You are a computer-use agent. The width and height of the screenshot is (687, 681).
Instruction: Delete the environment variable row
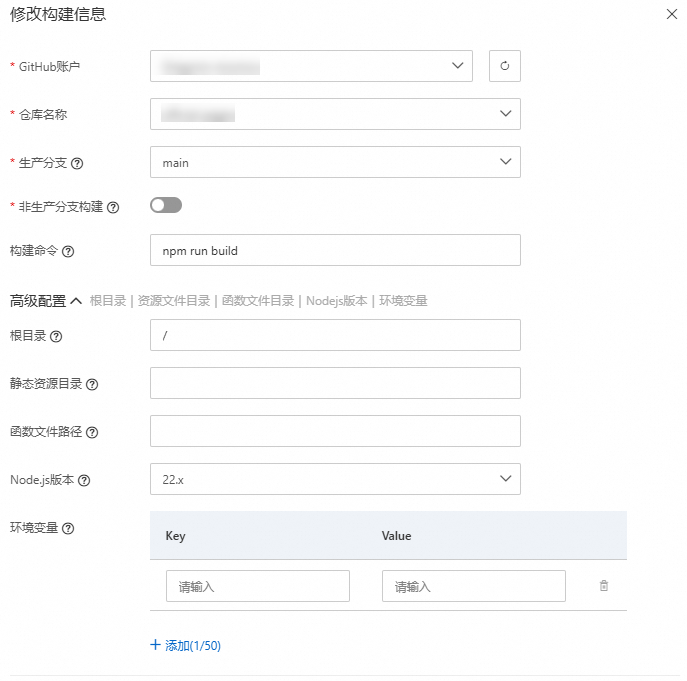pyautogui.click(x=604, y=586)
